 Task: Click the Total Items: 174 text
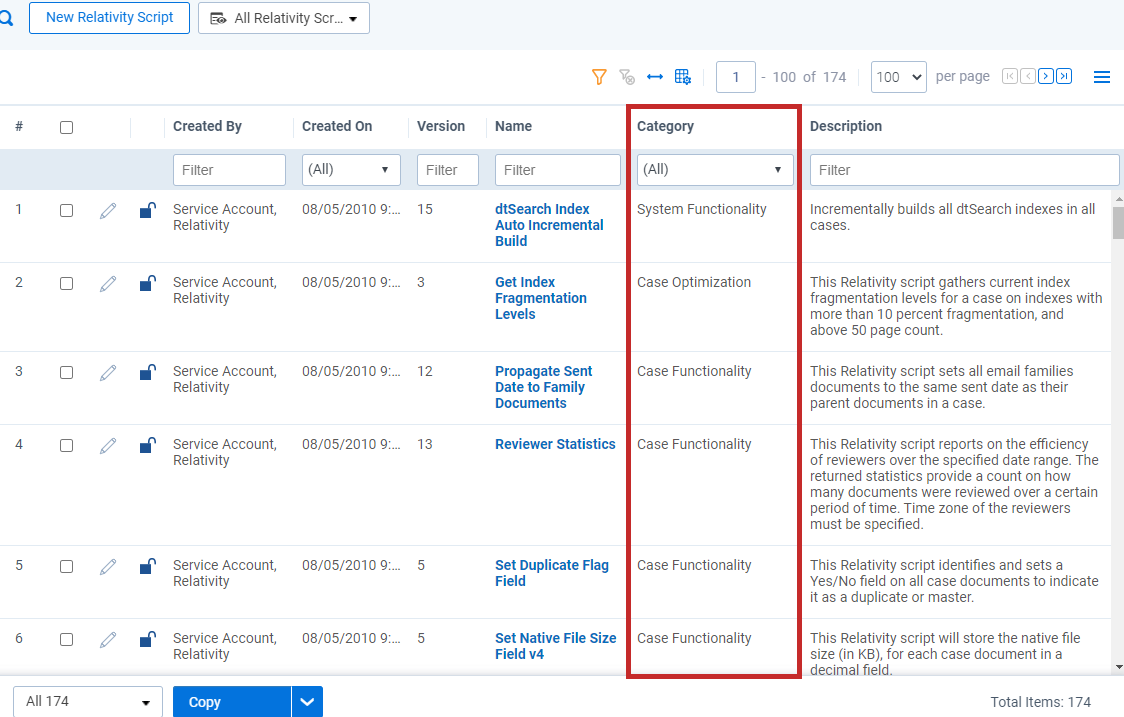(1041, 702)
